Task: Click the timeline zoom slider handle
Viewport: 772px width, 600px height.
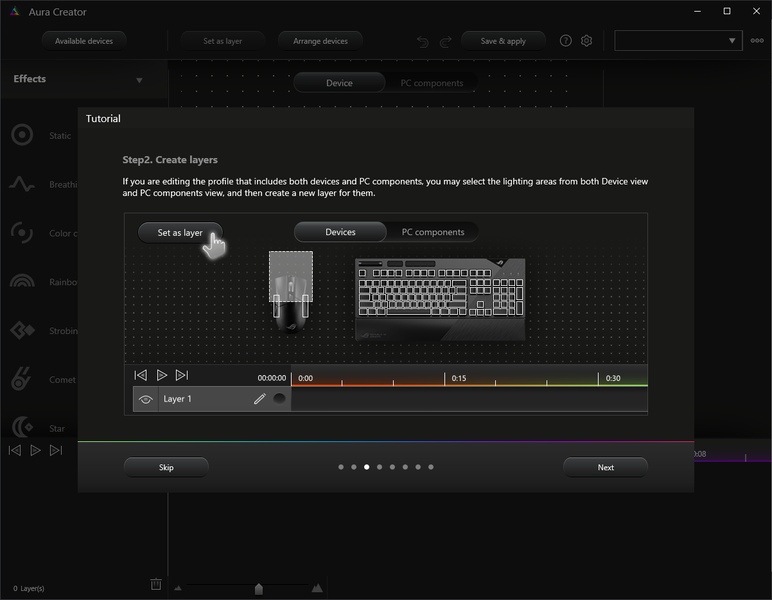Action: (258, 588)
